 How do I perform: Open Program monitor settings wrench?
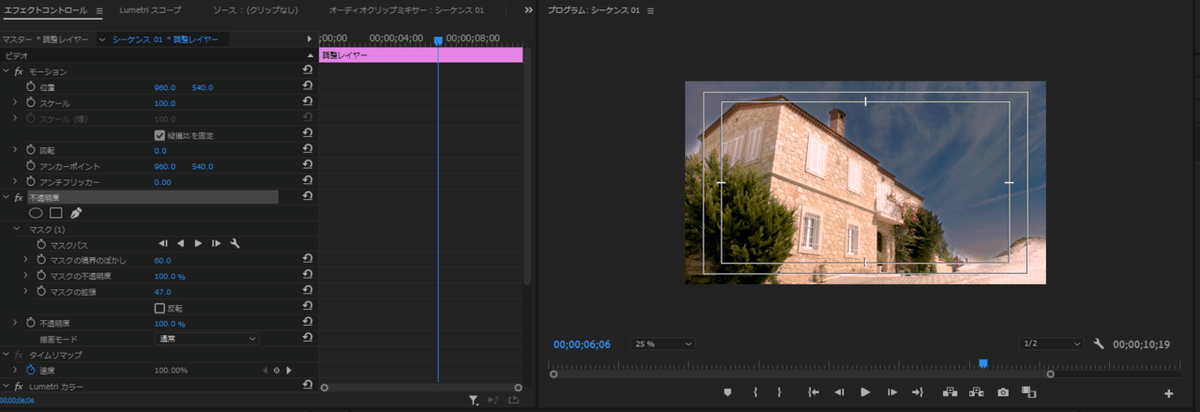click(x=1099, y=344)
